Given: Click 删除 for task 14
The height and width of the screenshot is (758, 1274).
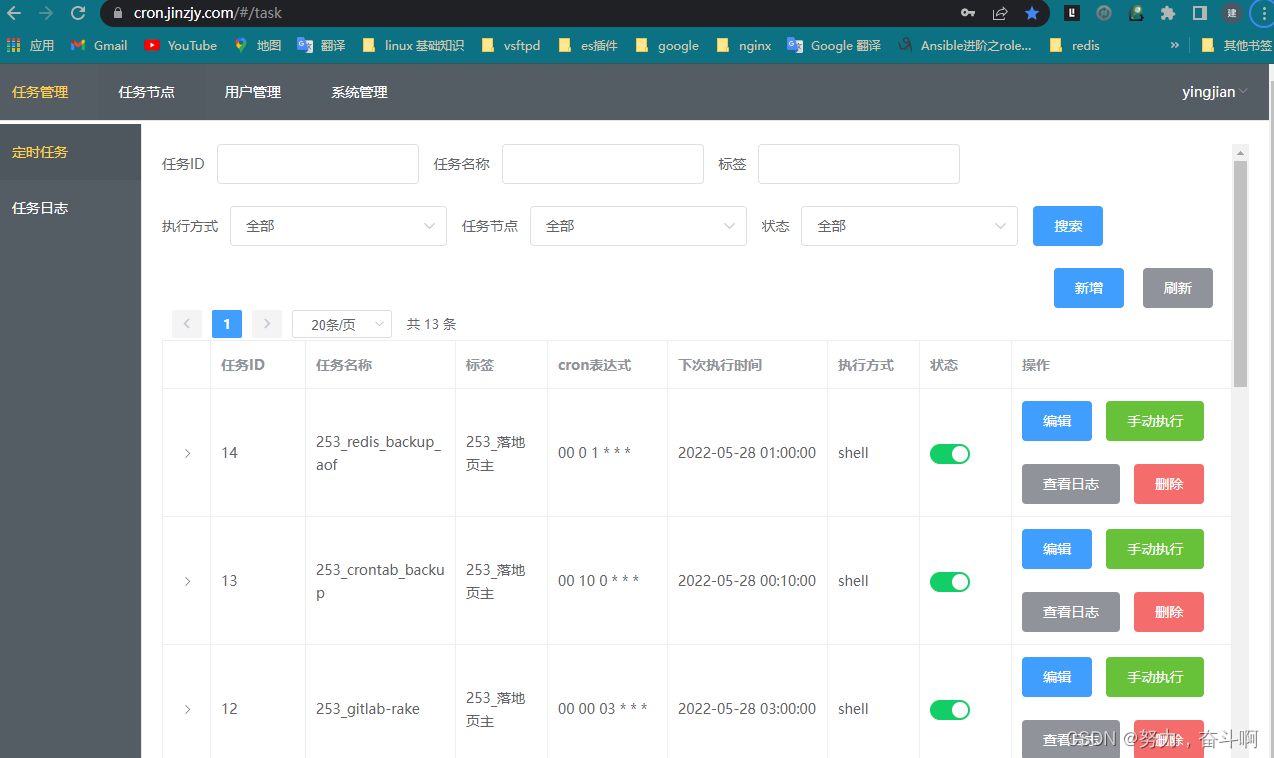Looking at the screenshot, I should coord(1169,484).
